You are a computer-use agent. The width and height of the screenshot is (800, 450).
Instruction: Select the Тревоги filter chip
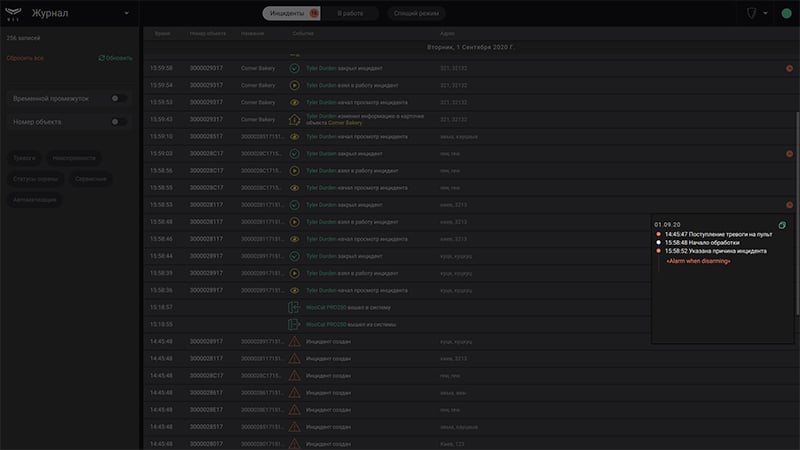tap(24, 158)
